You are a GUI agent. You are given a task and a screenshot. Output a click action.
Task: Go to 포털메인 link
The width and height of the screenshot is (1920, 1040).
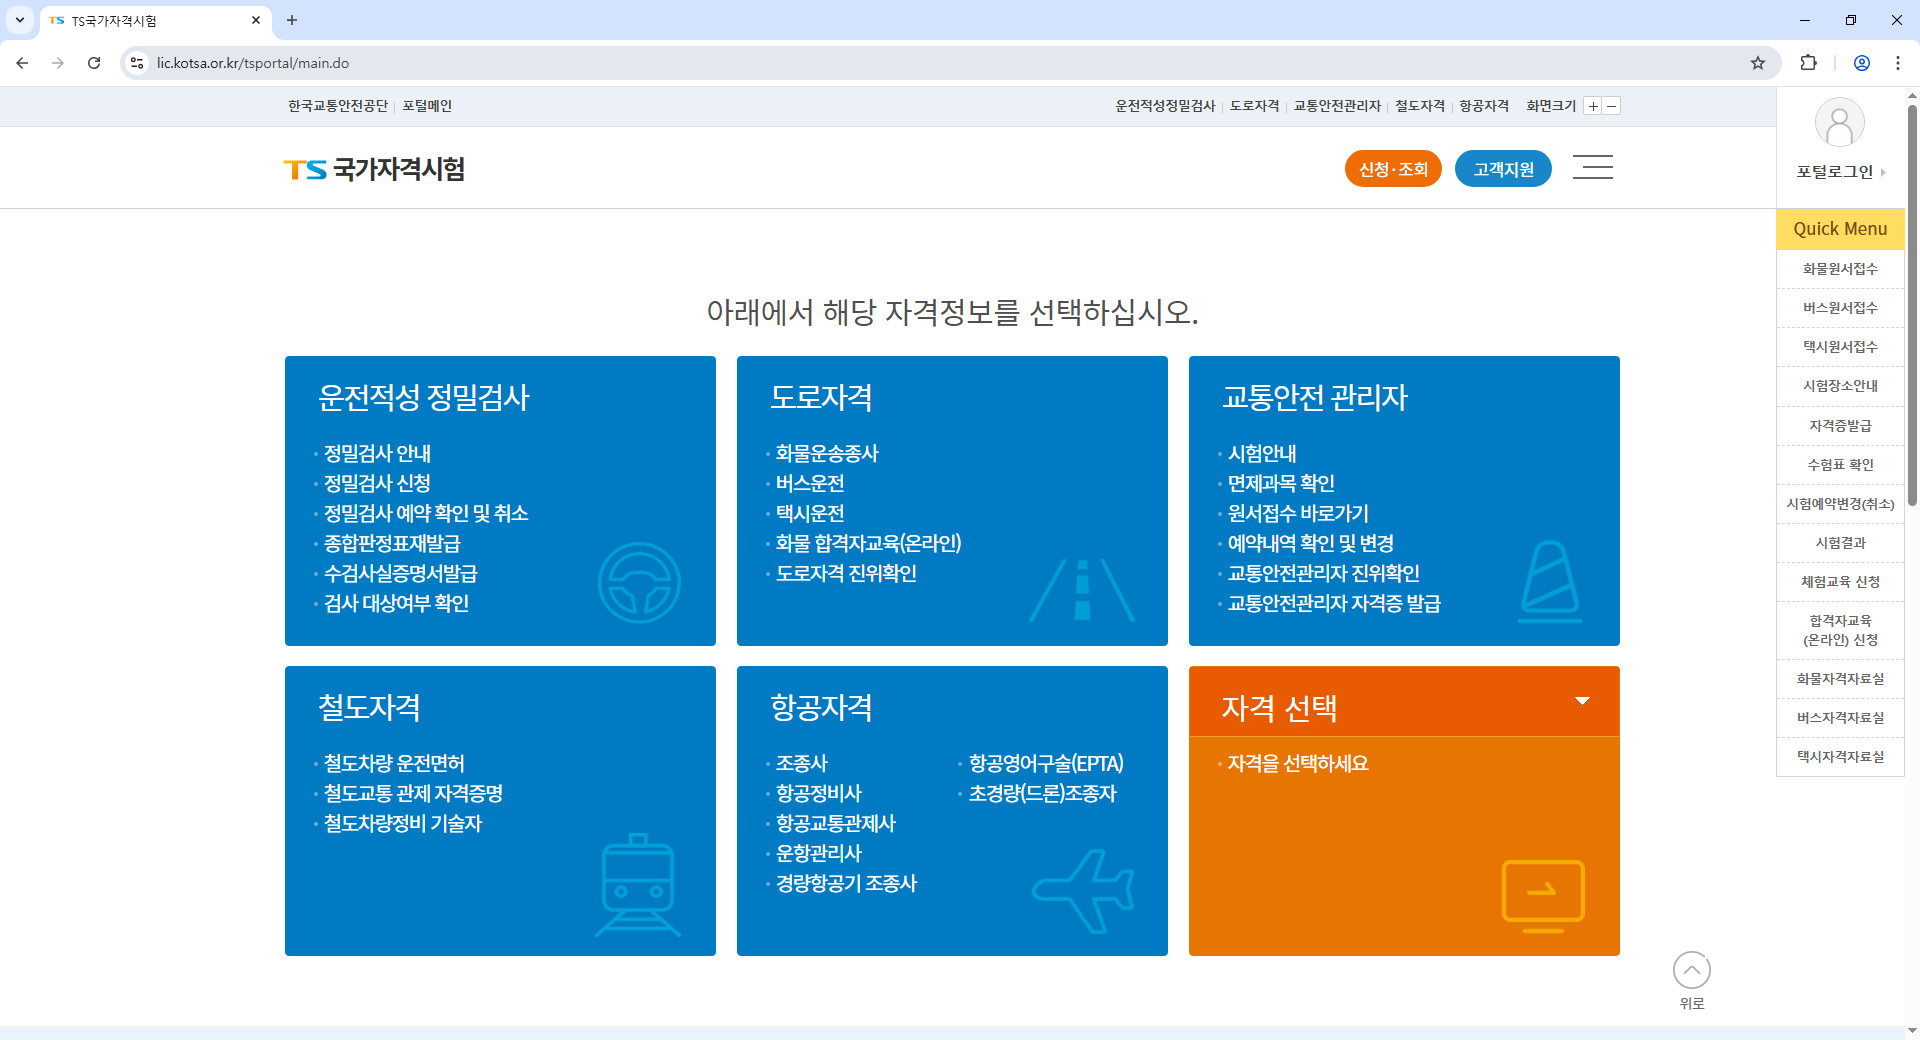point(427,106)
